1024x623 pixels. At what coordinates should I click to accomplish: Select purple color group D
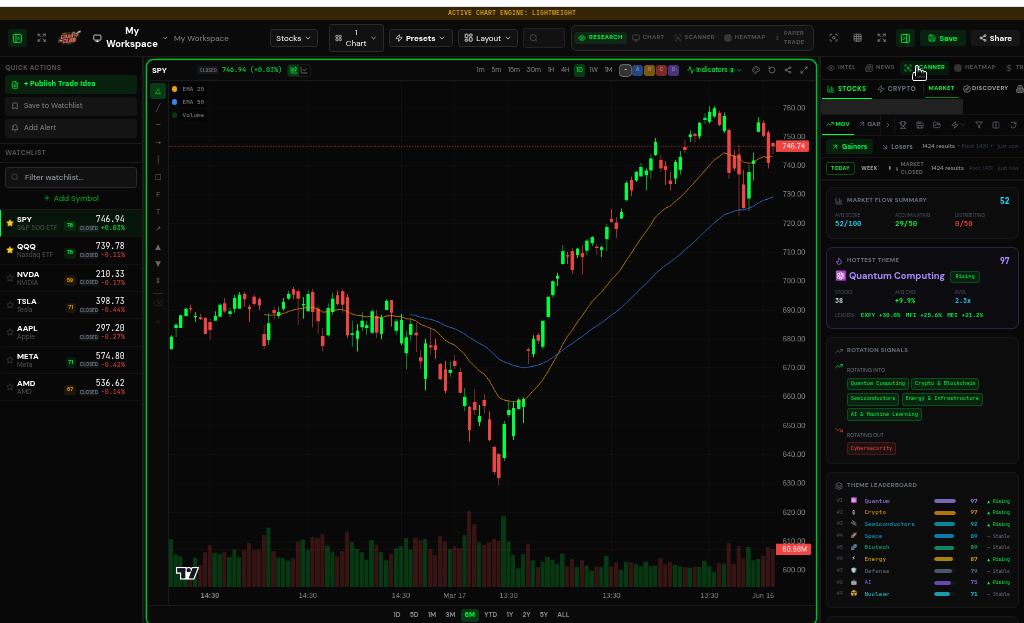(673, 70)
